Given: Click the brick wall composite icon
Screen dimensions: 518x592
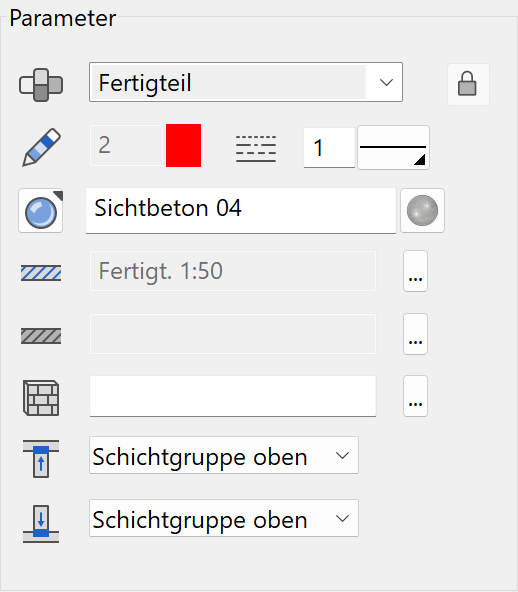Looking at the screenshot, I should tap(41, 398).
